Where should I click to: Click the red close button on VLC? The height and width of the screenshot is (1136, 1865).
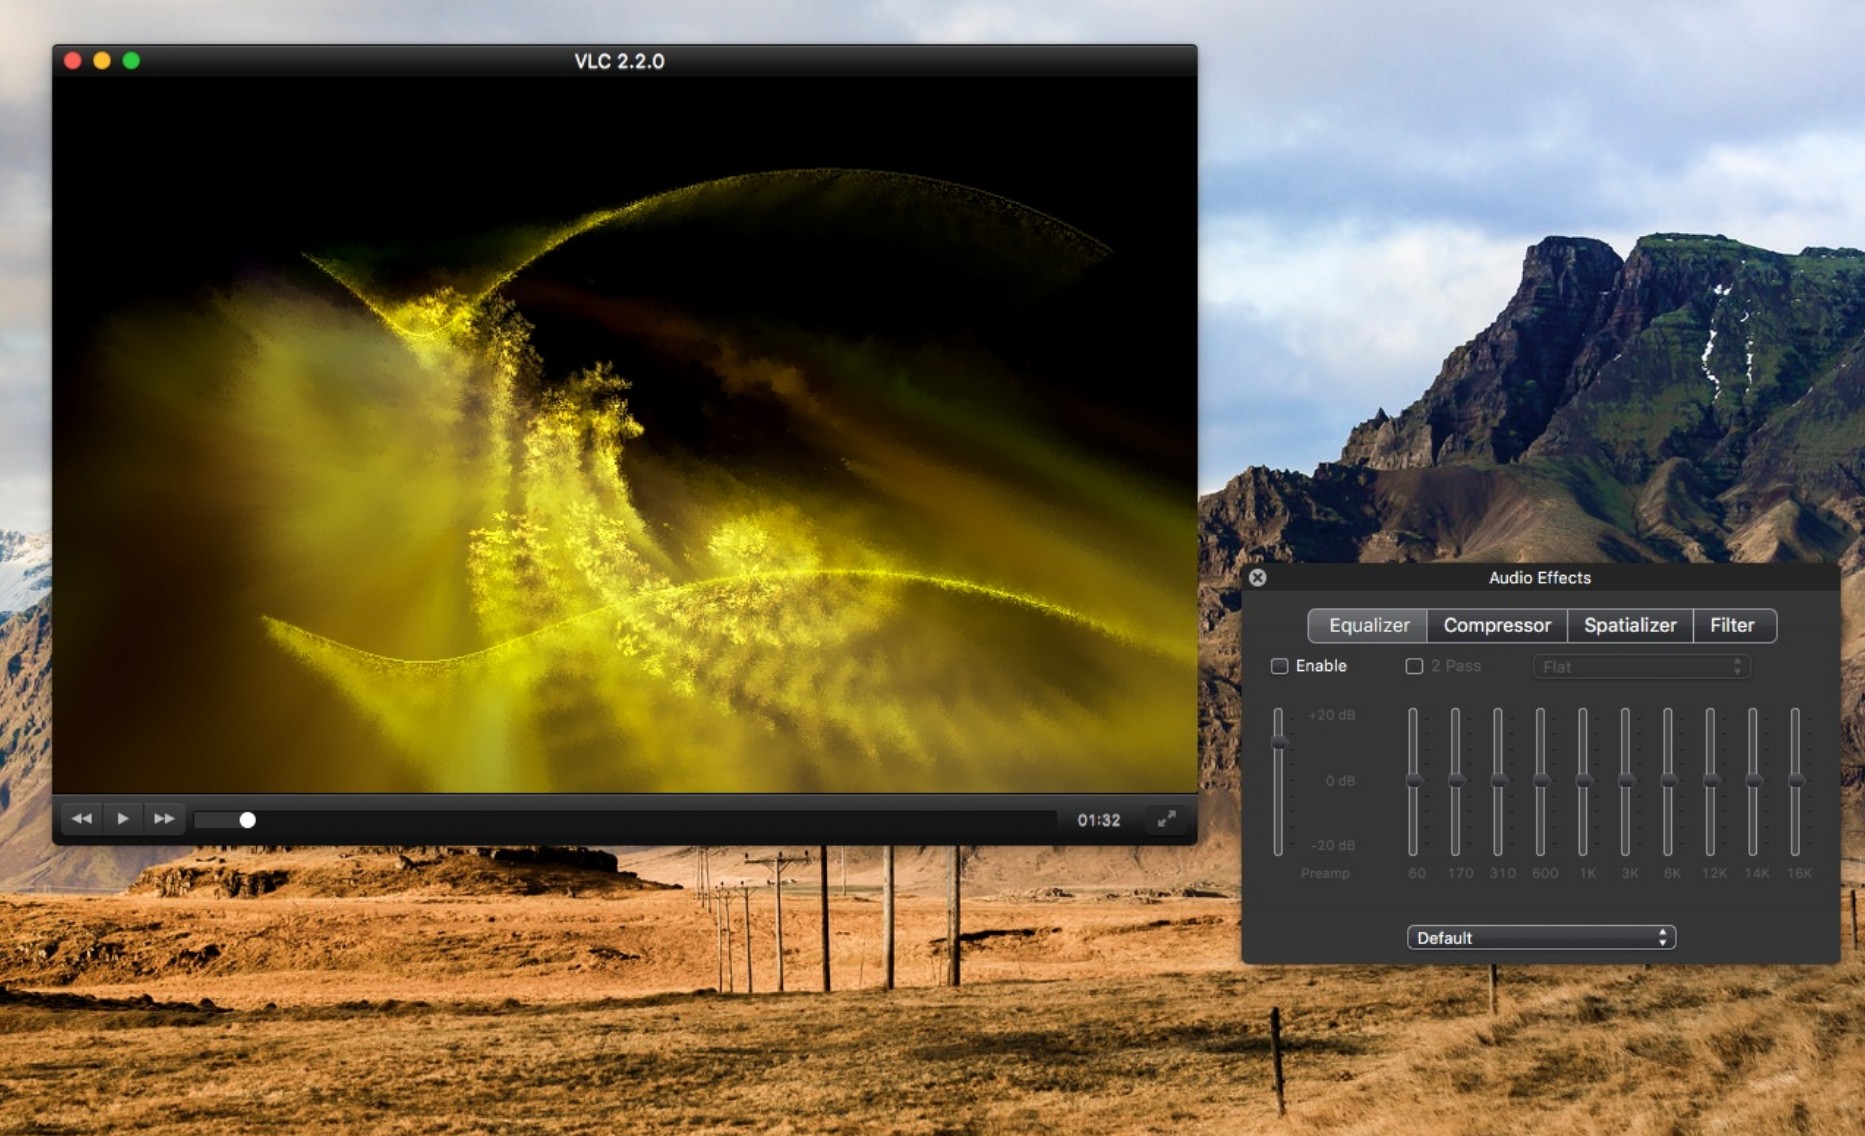(71, 61)
